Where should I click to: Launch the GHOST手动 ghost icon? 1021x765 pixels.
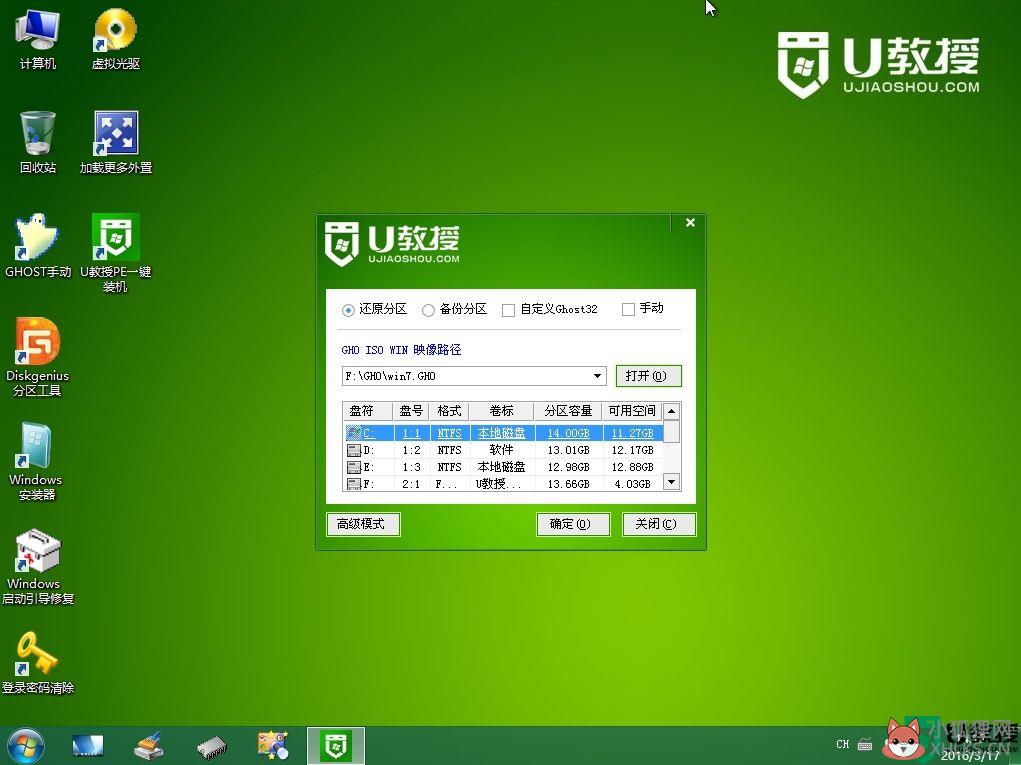pos(38,246)
